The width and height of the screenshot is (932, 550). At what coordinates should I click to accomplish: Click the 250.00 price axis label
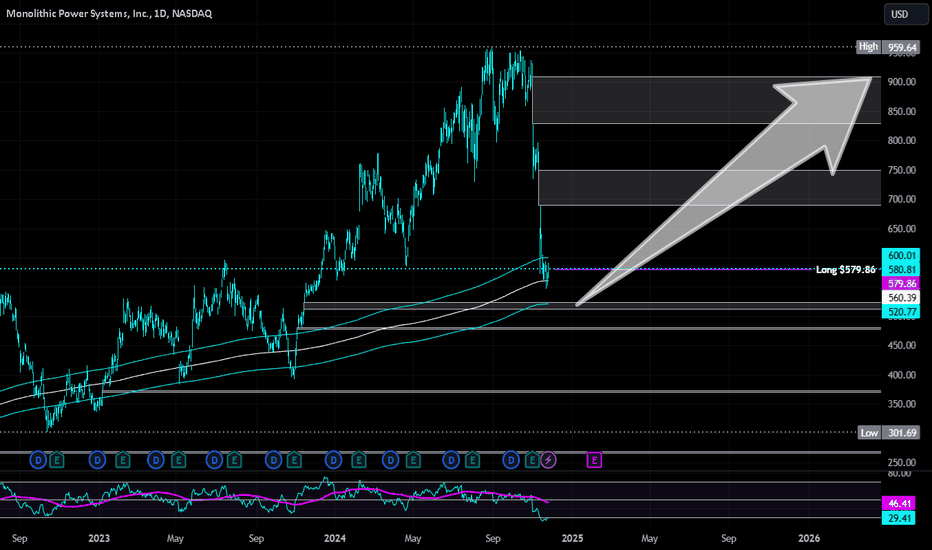tap(902, 463)
